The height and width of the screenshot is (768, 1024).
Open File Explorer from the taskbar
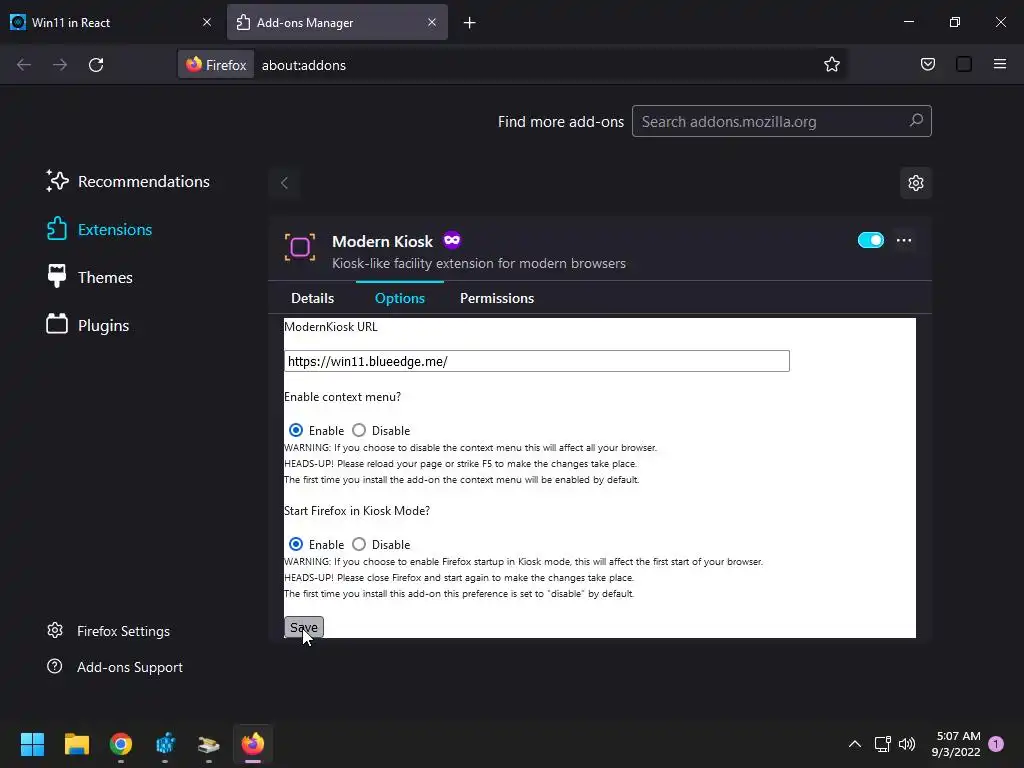[x=76, y=744]
